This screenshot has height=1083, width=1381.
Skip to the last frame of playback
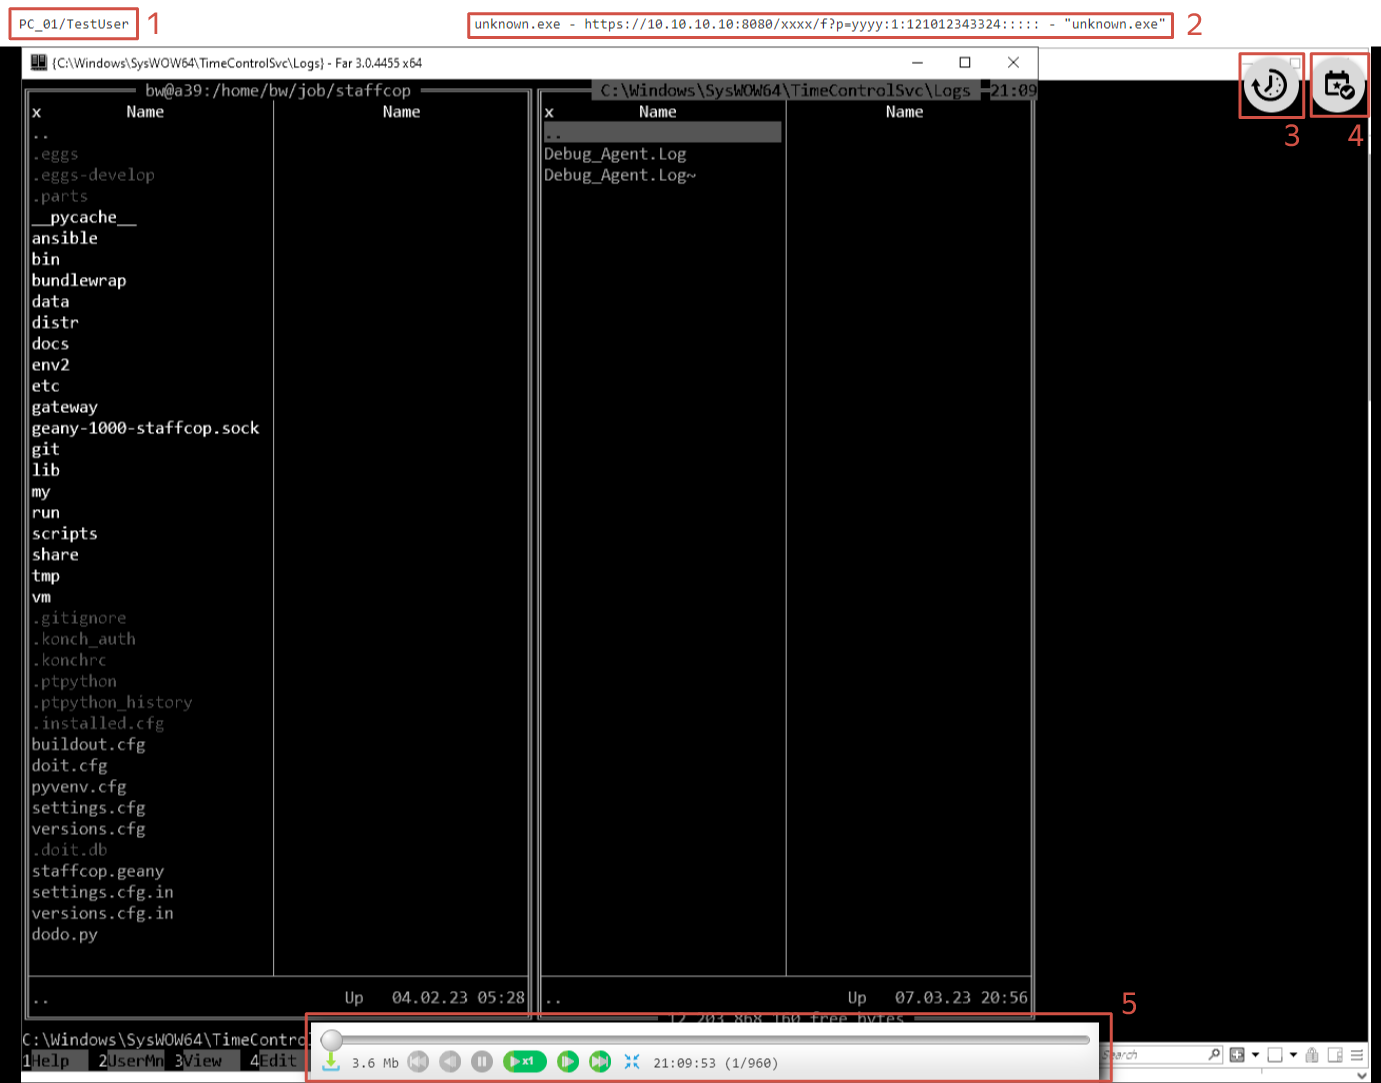tap(600, 1062)
